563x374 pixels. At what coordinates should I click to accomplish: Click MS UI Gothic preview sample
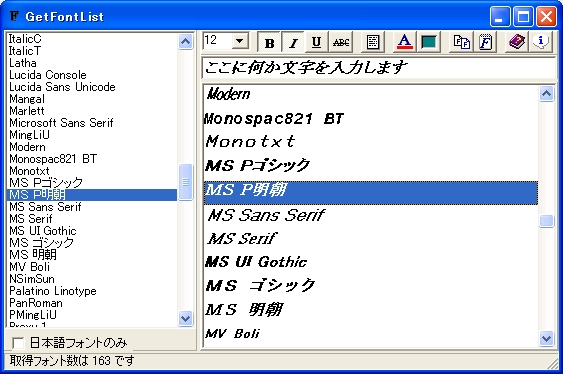pyautogui.click(x=256, y=262)
